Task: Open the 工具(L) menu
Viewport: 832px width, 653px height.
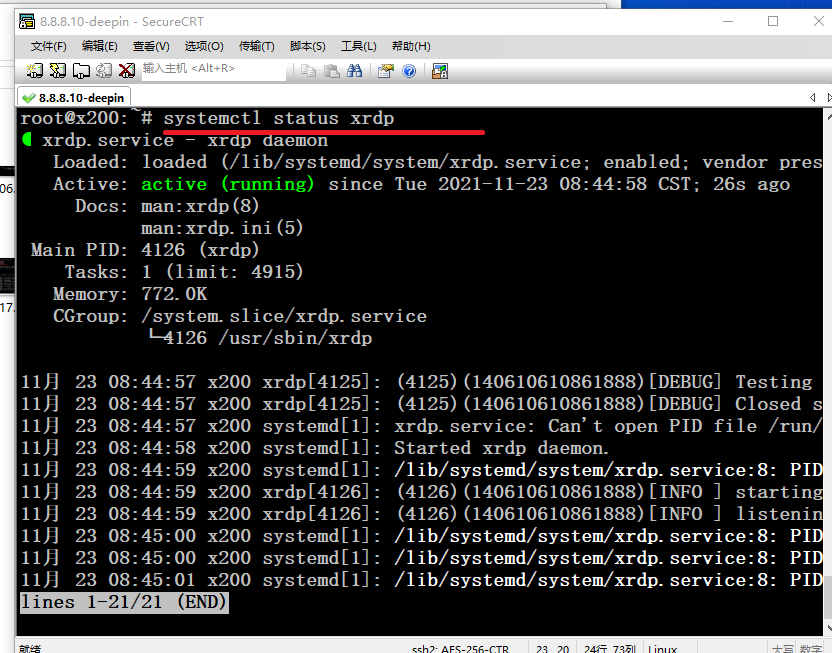Action: coord(359,46)
